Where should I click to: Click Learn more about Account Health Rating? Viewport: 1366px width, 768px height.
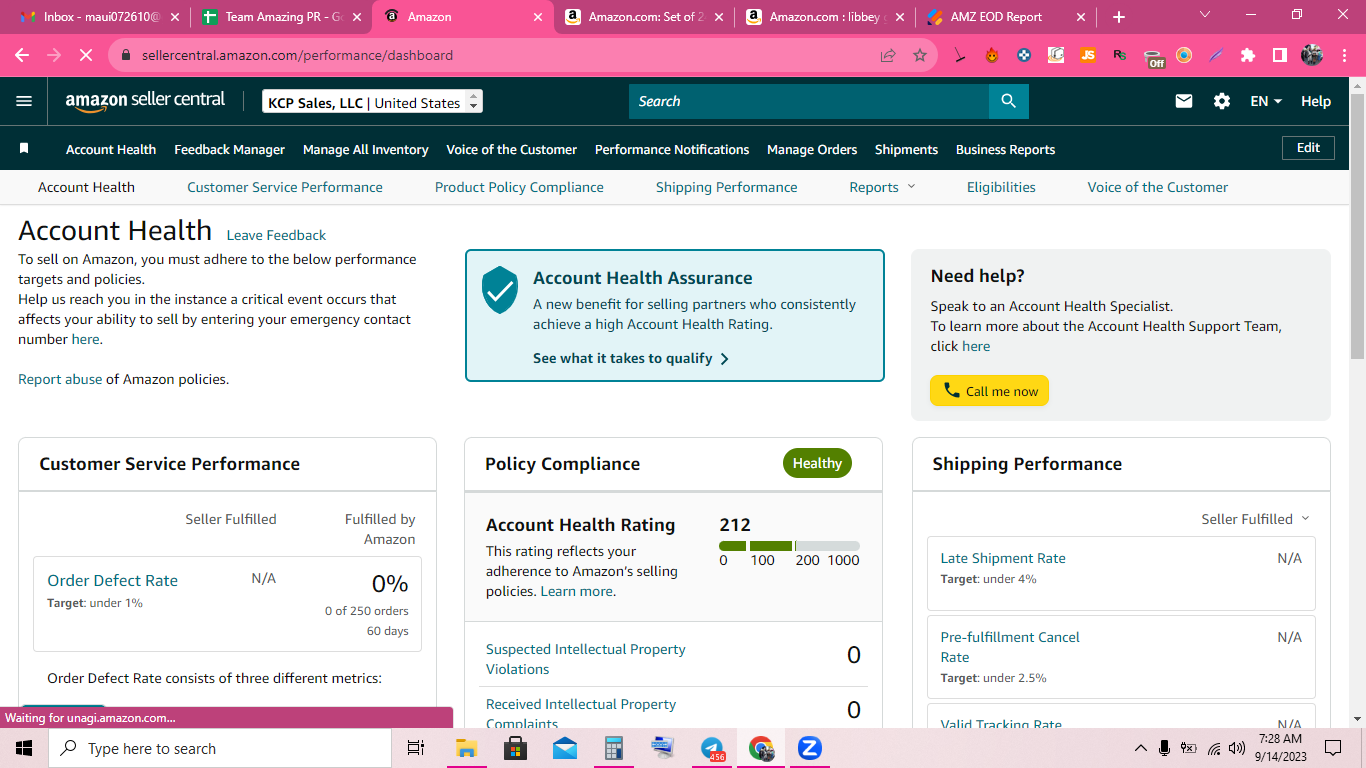click(577, 591)
